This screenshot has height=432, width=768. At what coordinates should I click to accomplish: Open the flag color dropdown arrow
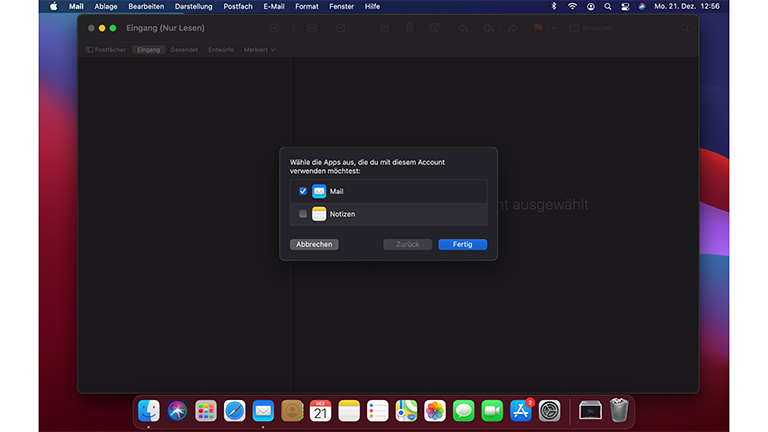[554, 28]
